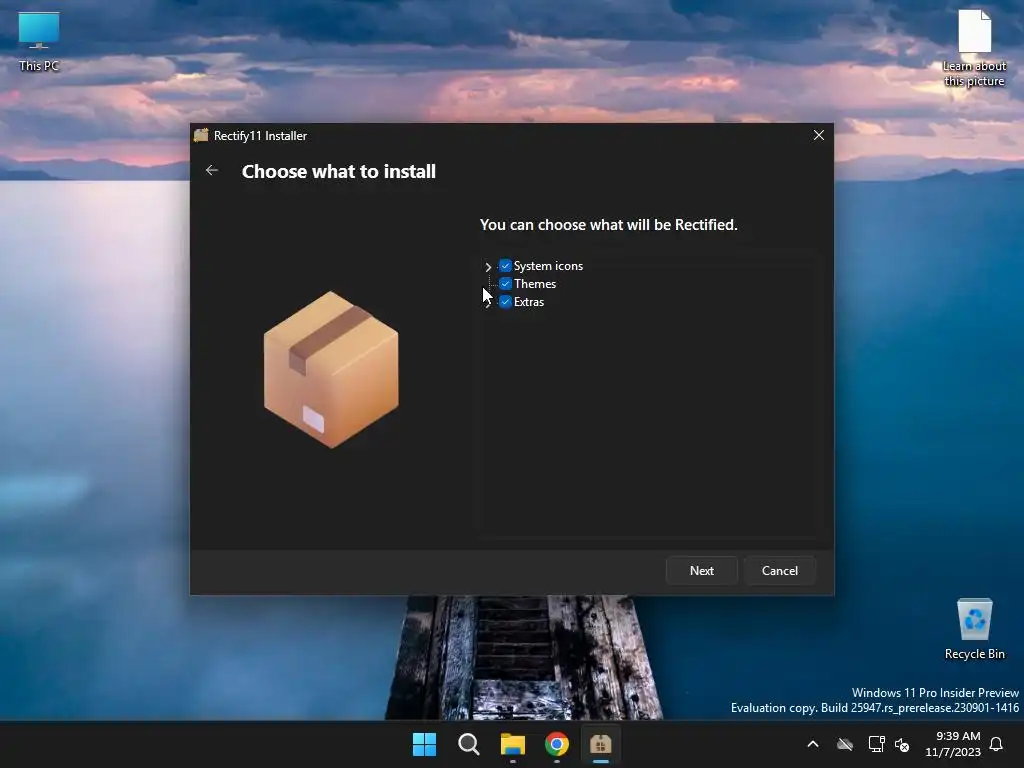1024x768 pixels.
Task: Select the Themes tree row label
Action: coord(535,283)
